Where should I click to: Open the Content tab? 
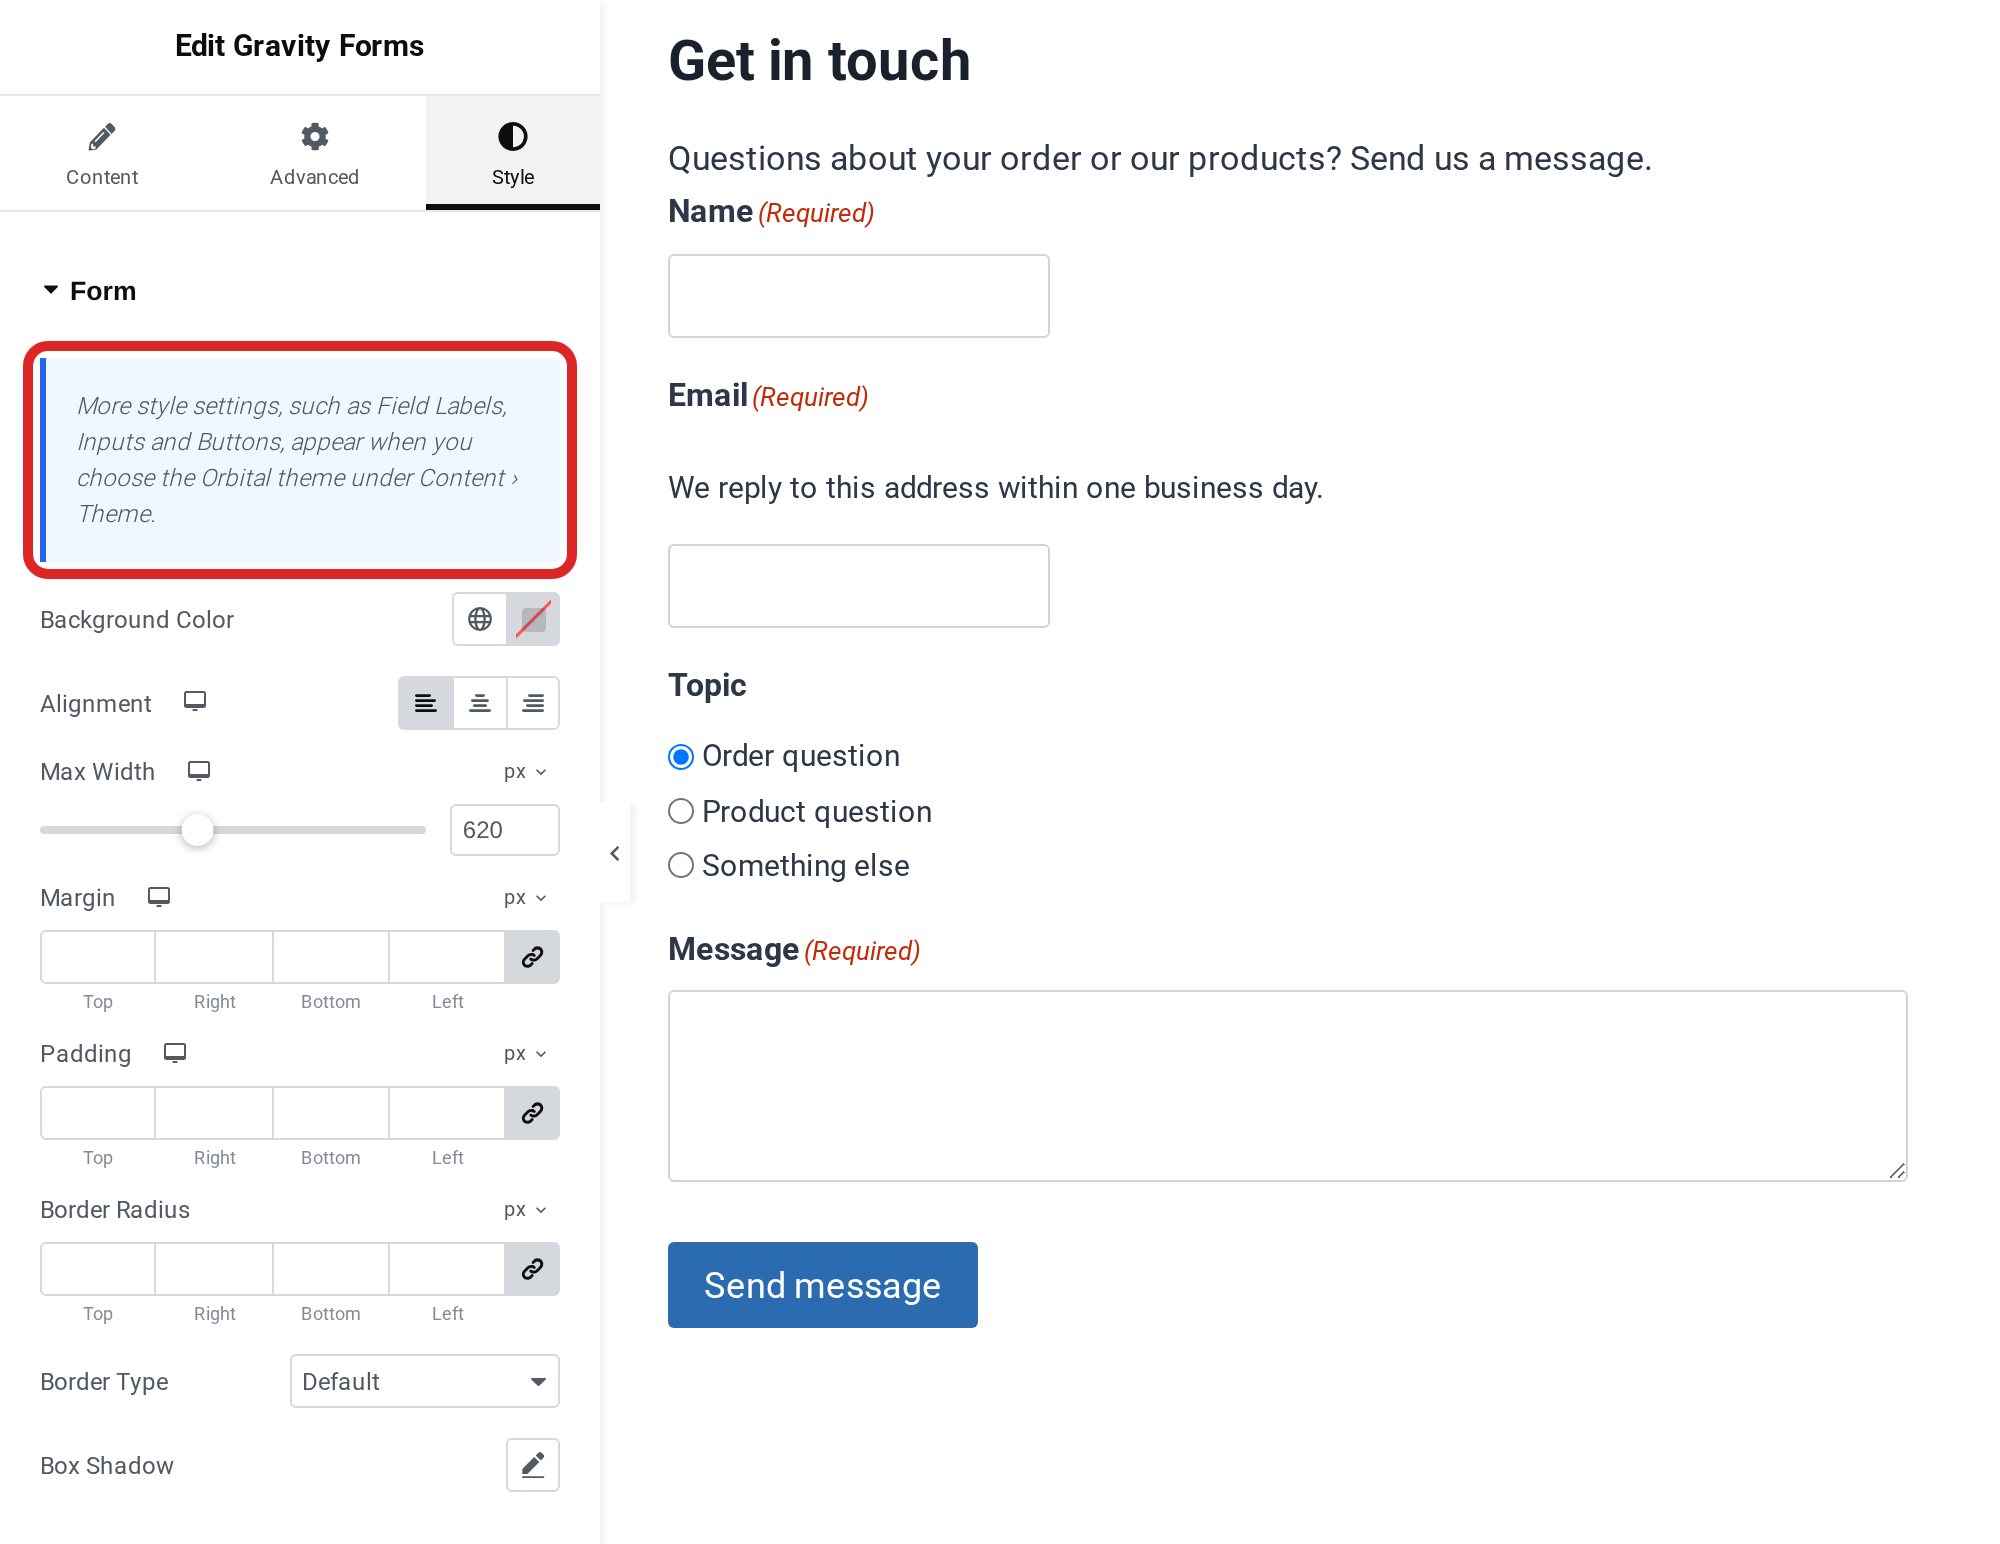pyautogui.click(x=102, y=154)
